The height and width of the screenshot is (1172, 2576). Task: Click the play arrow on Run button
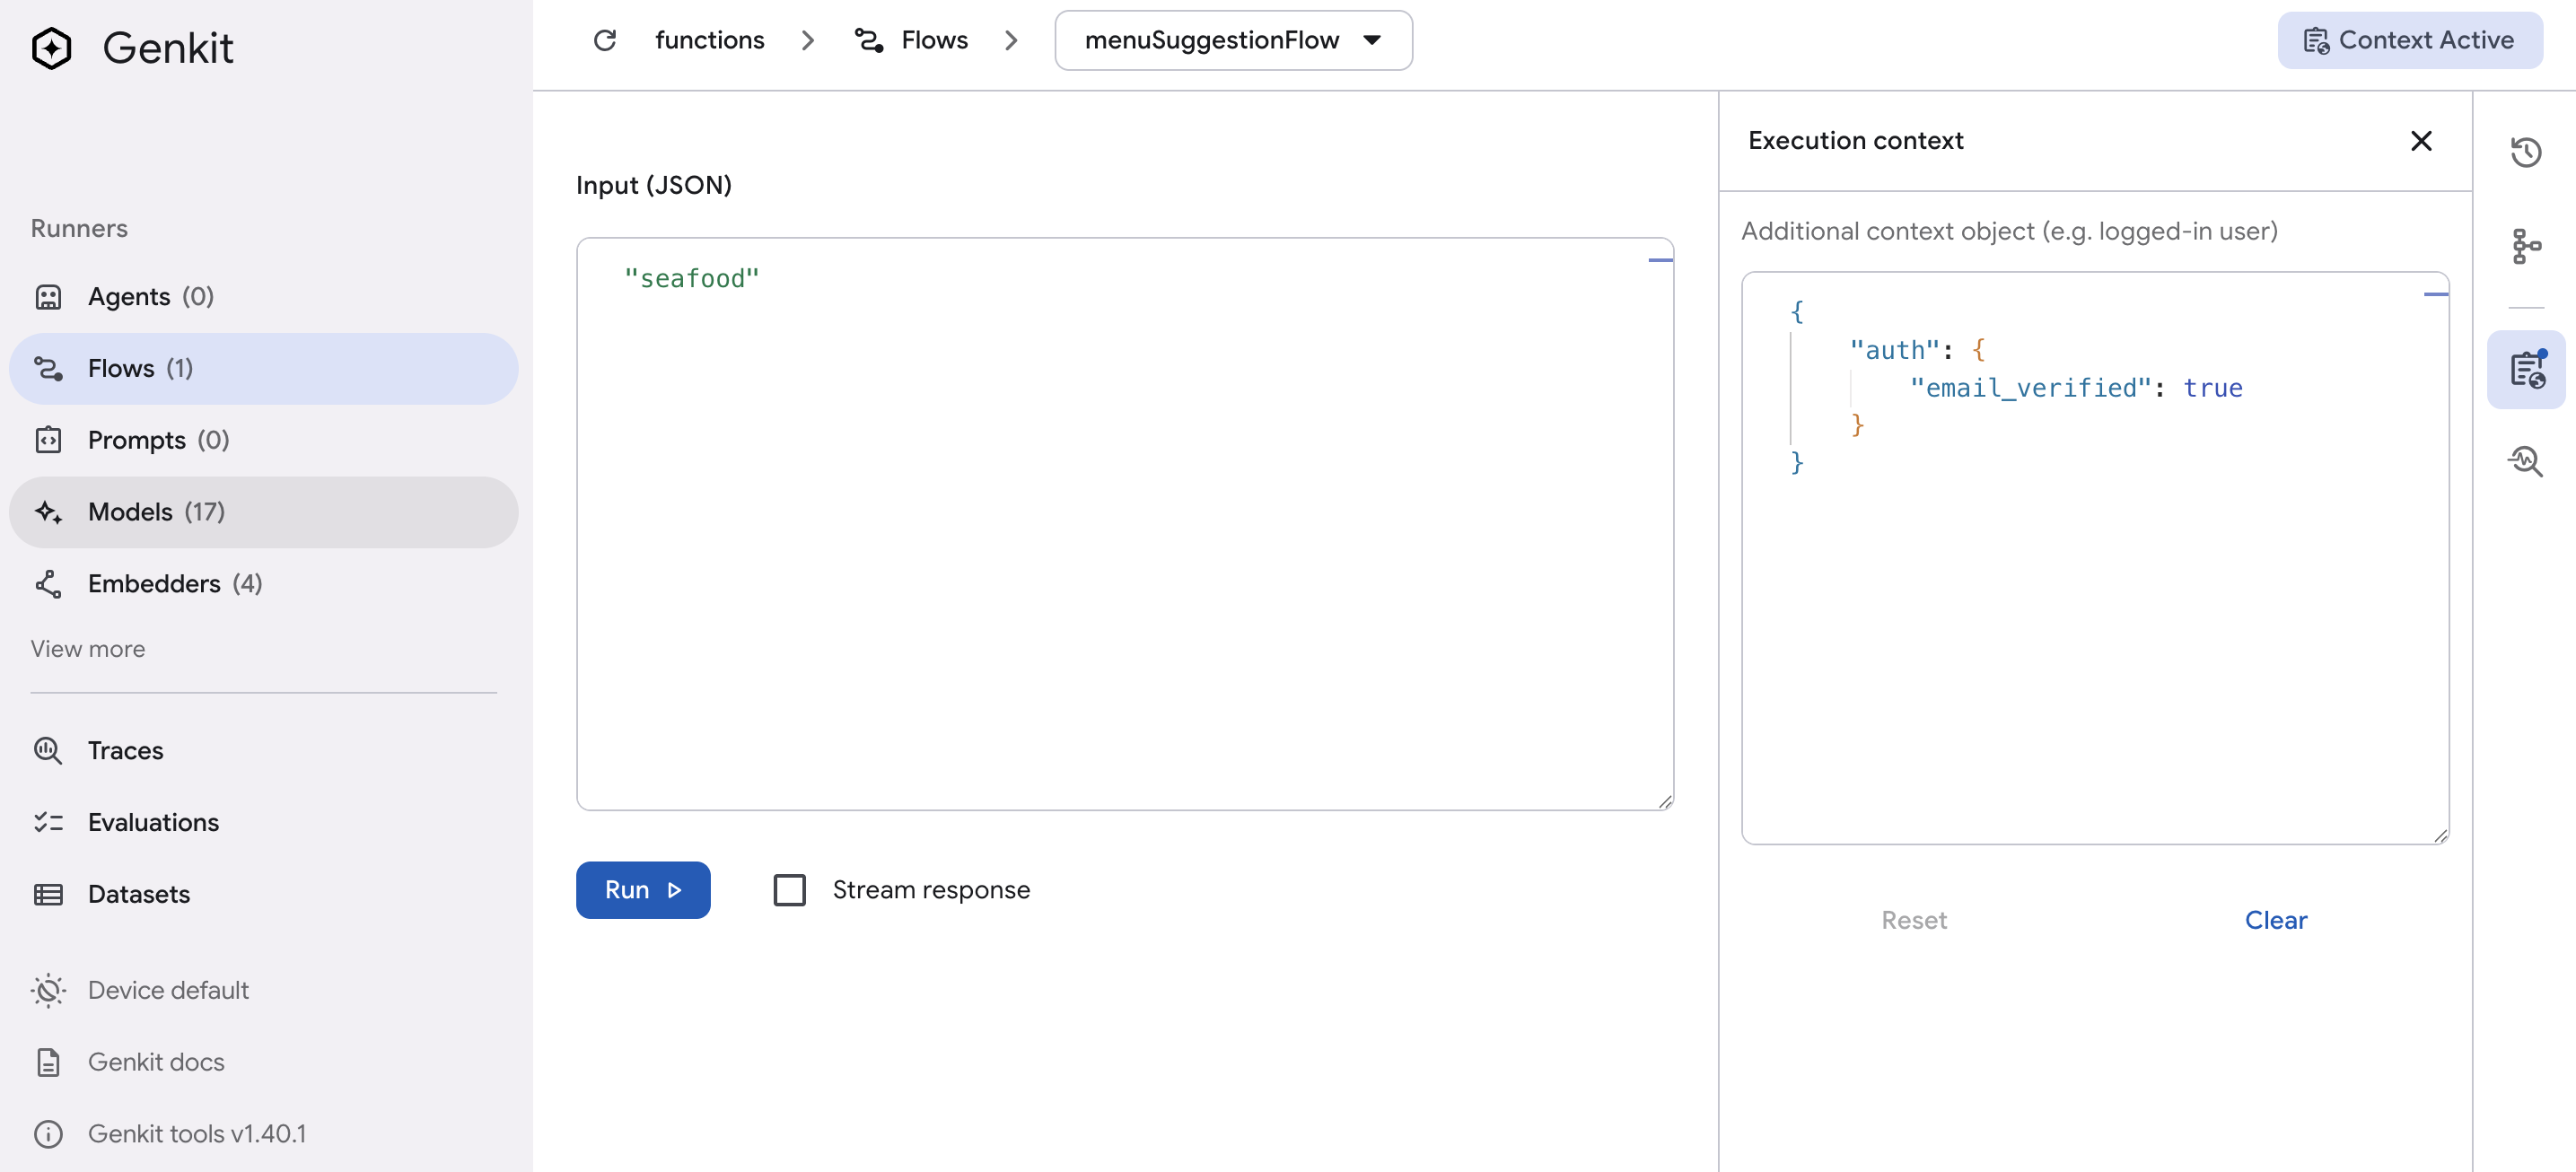675,890
